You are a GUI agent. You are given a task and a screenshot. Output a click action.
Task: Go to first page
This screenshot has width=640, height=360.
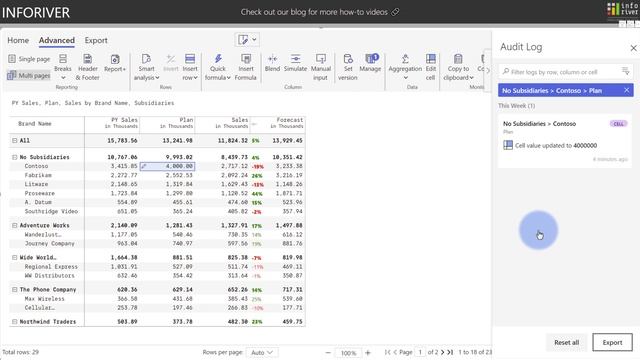387,352
